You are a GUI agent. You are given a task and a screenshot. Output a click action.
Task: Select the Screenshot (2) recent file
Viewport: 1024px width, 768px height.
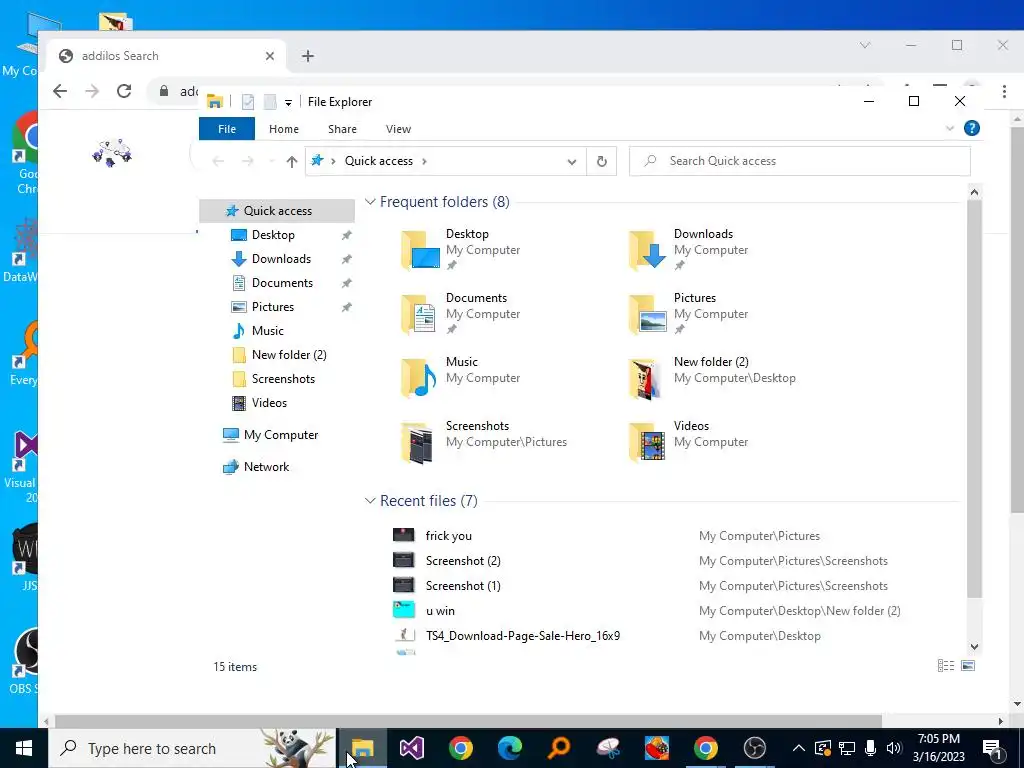pos(462,561)
